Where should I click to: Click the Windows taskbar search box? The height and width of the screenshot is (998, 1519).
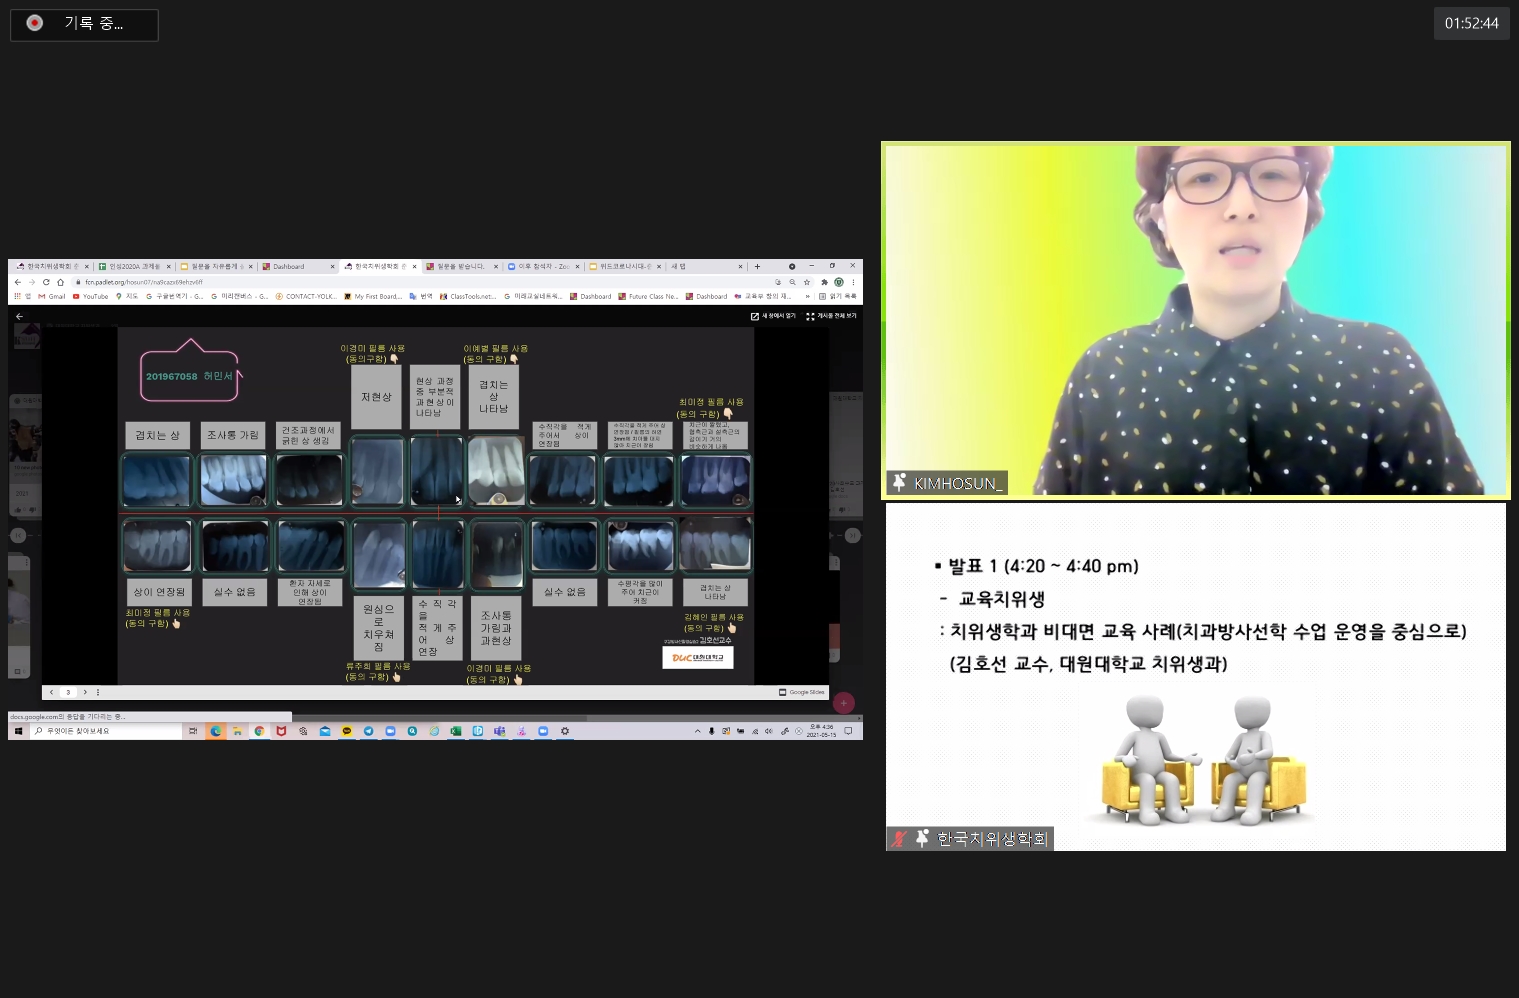tap(105, 731)
